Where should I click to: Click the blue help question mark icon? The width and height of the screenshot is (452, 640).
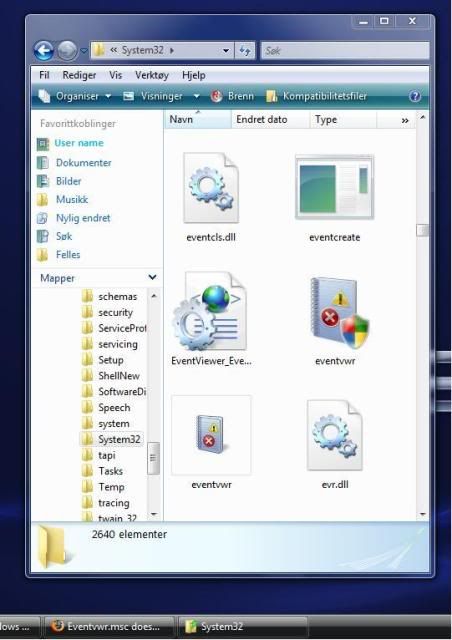click(x=415, y=96)
